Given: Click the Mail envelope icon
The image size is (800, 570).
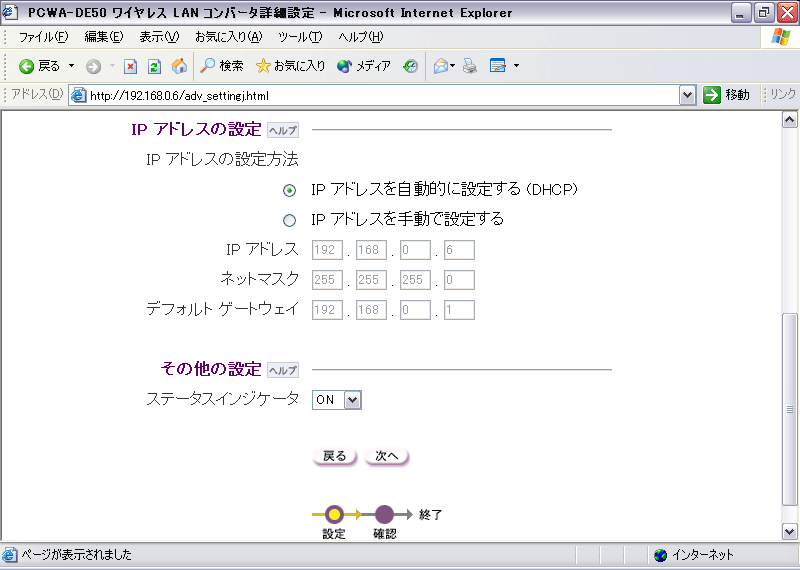Looking at the screenshot, I should point(441,66).
